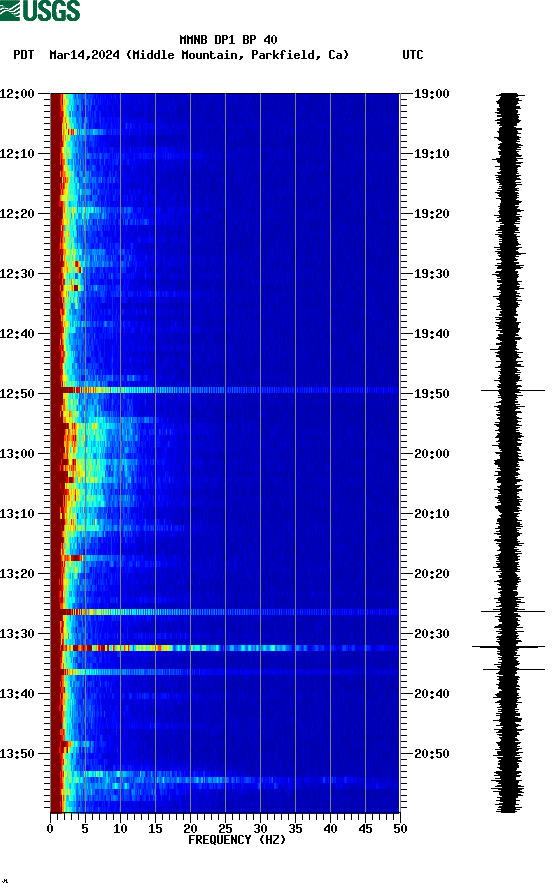The width and height of the screenshot is (552, 892).
Task: Click '(Middle Mountain, Parkfield, Ca)' location text
Action: coord(237,55)
